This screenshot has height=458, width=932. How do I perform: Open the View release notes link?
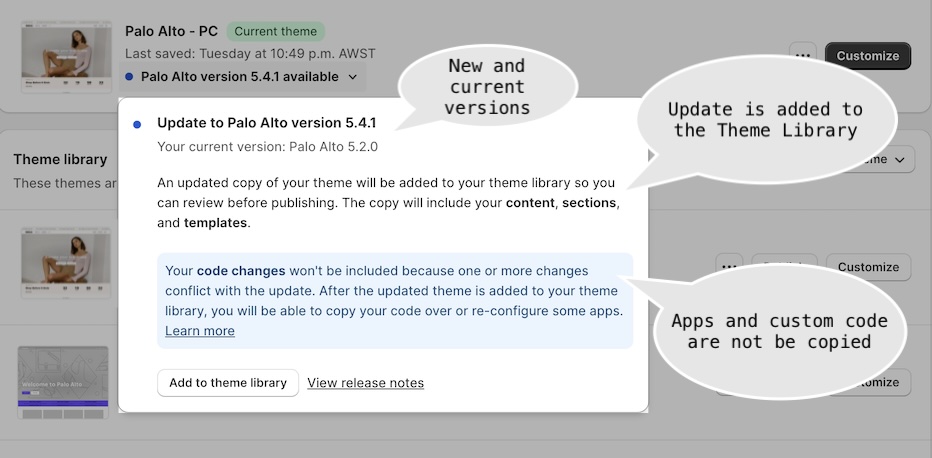(x=366, y=383)
